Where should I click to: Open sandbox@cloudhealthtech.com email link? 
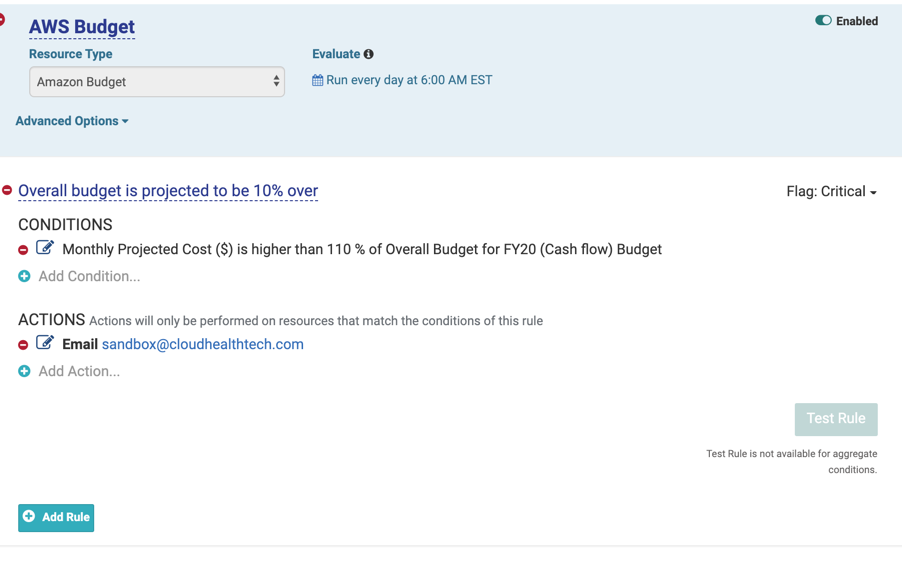click(x=202, y=344)
